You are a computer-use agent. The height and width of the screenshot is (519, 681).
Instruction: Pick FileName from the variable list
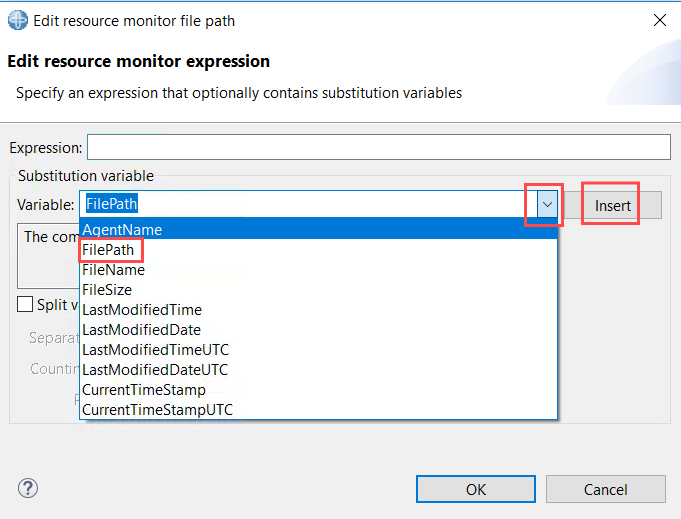point(318,270)
